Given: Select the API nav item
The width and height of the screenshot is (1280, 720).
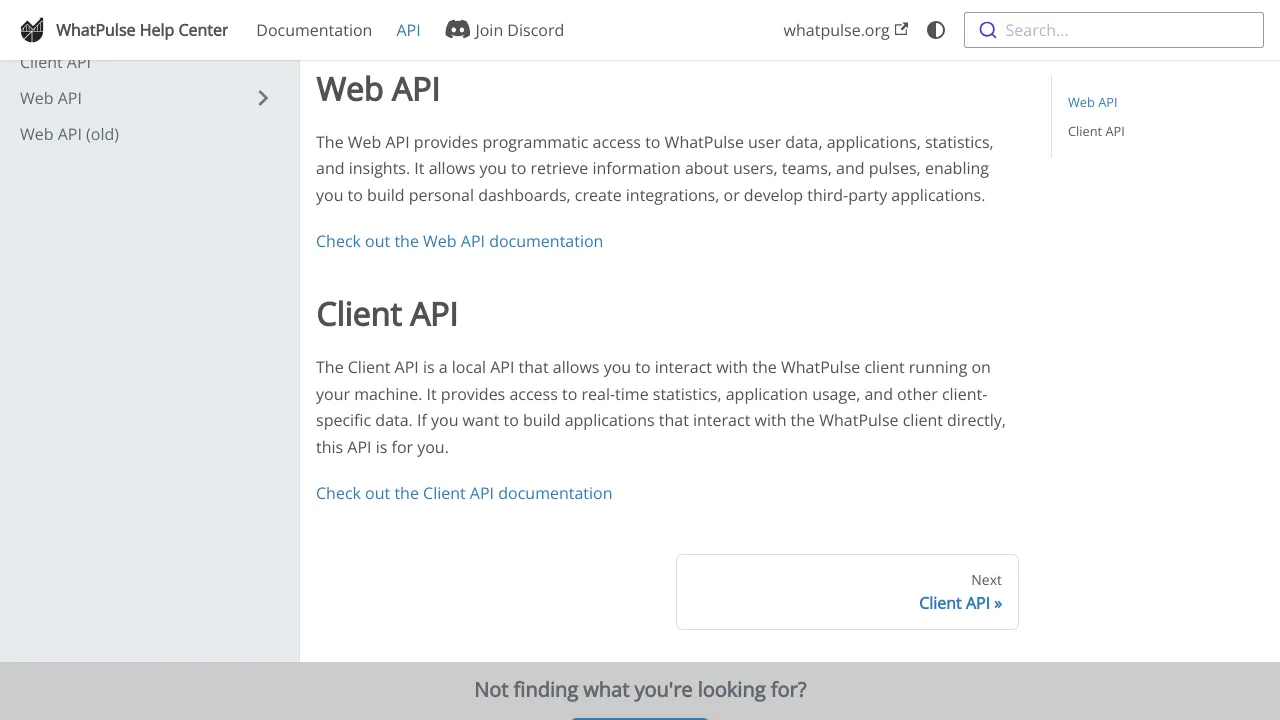Looking at the screenshot, I should pyautogui.click(x=408, y=30).
